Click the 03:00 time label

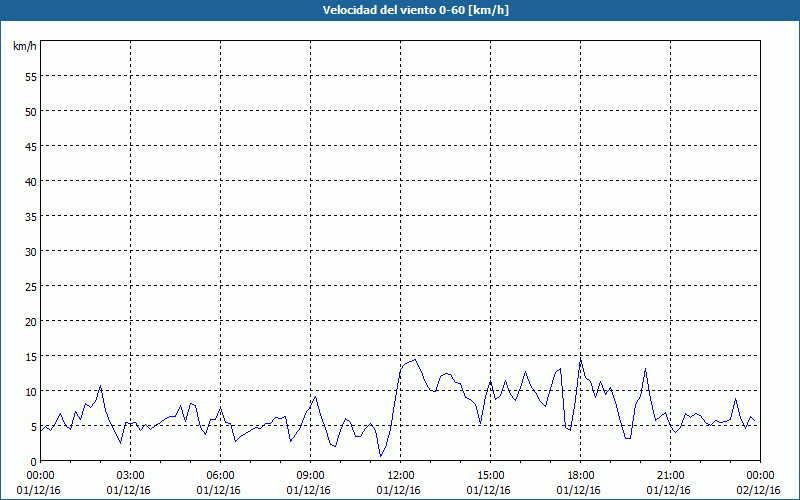[131, 476]
